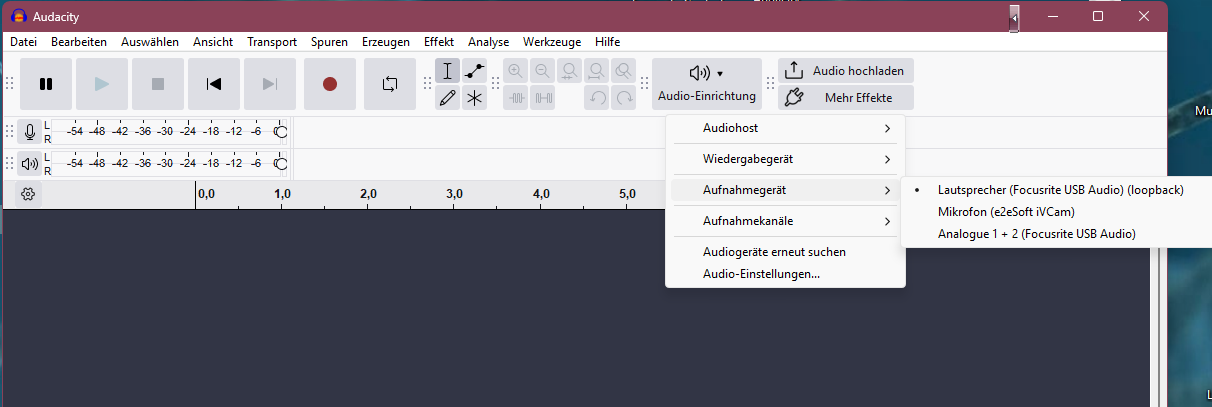Viewport: 1212px width, 407px height.
Task: Select the Draw pencil tool
Action: tap(448, 98)
